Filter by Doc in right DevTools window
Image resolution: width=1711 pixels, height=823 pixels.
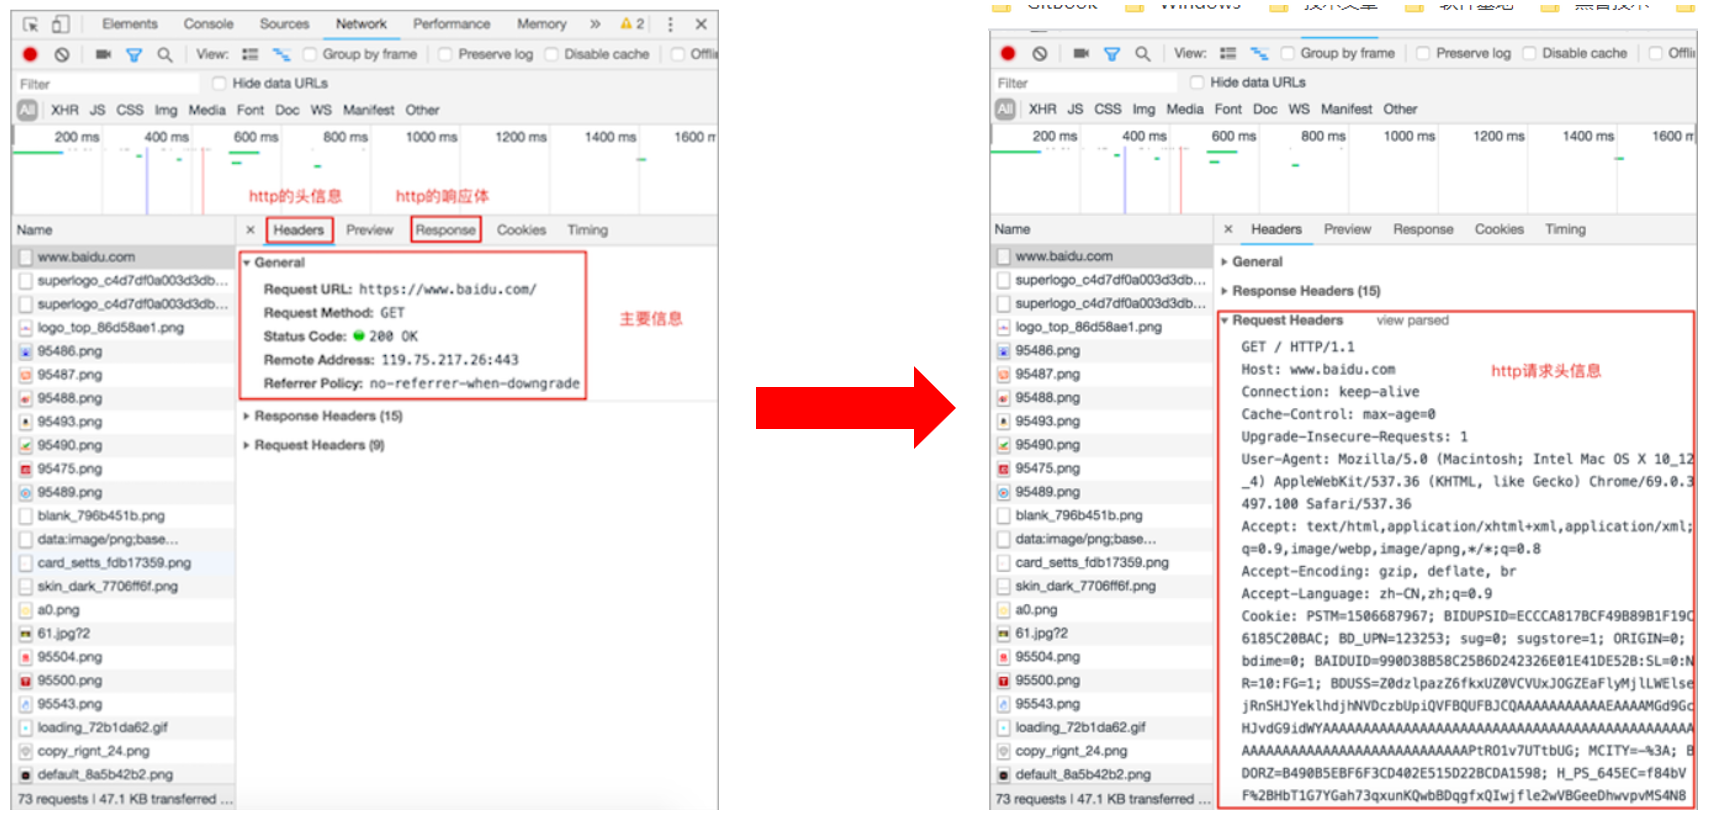point(1265,109)
